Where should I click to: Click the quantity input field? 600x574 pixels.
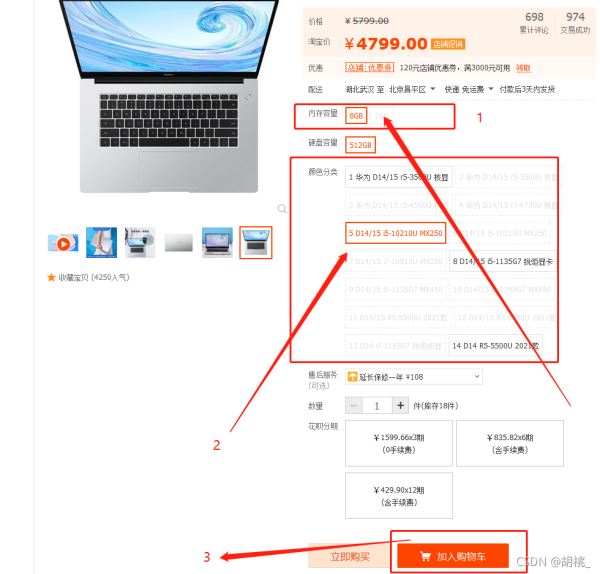[377, 405]
